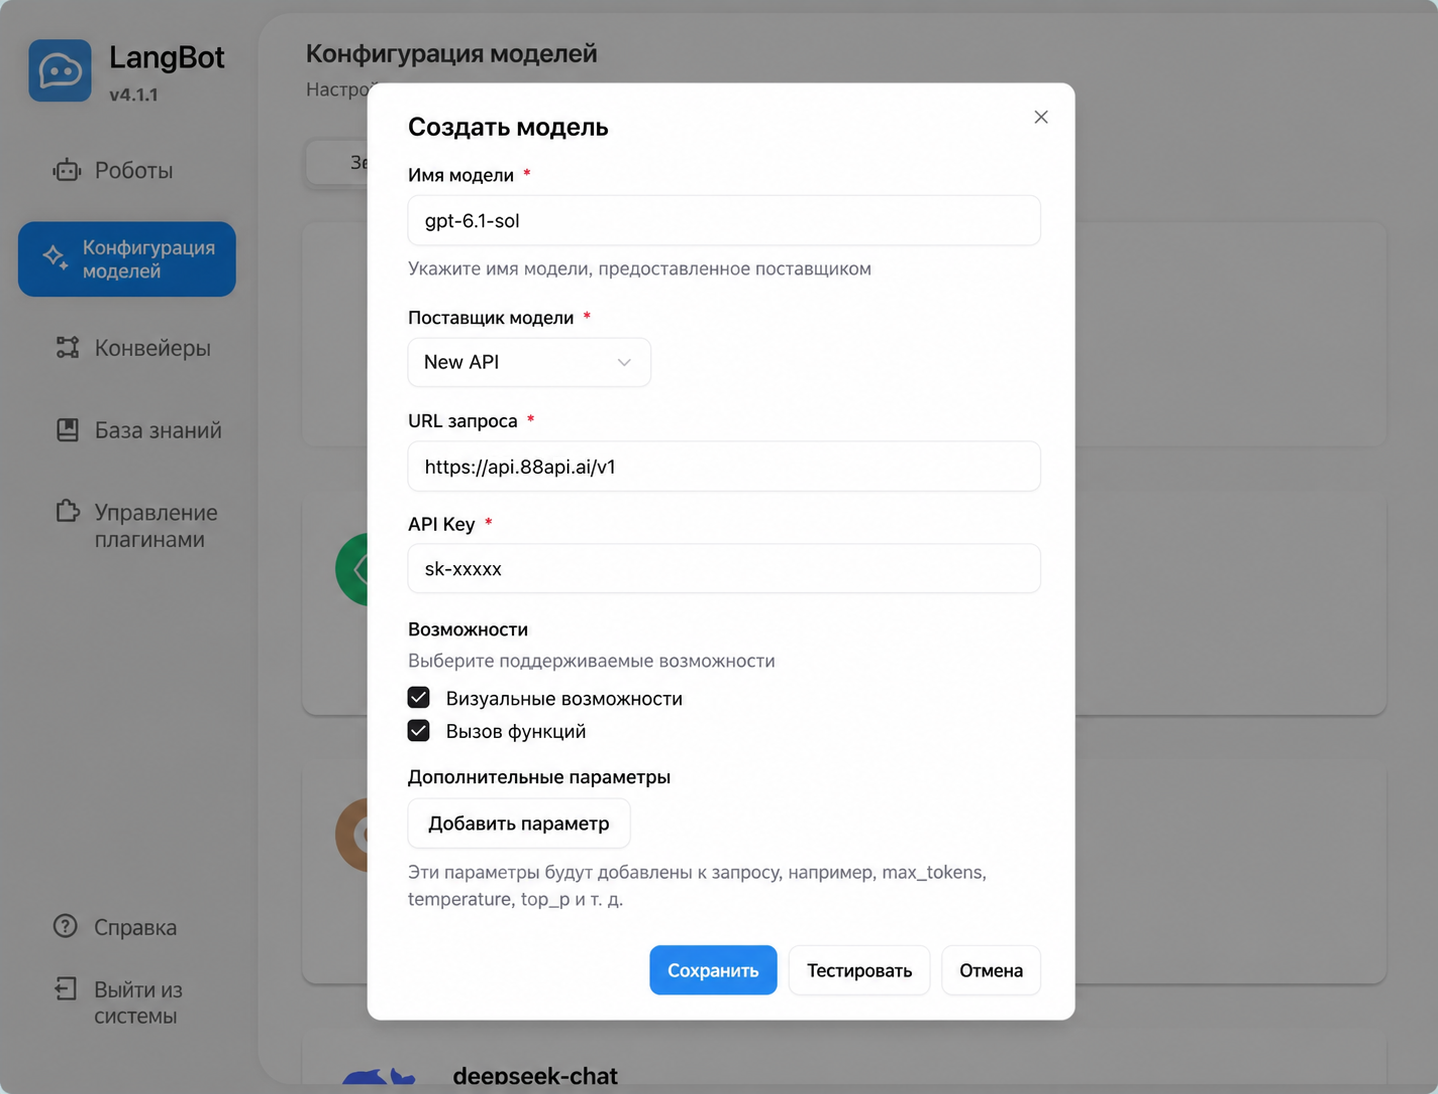Click the robot icon beside Роботы
The height and width of the screenshot is (1094, 1438).
[67, 170]
